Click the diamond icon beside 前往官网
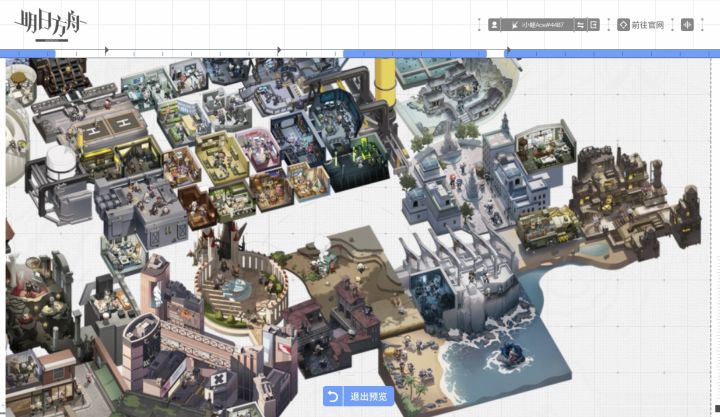This screenshot has height=417, width=720. click(x=623, y=25)
